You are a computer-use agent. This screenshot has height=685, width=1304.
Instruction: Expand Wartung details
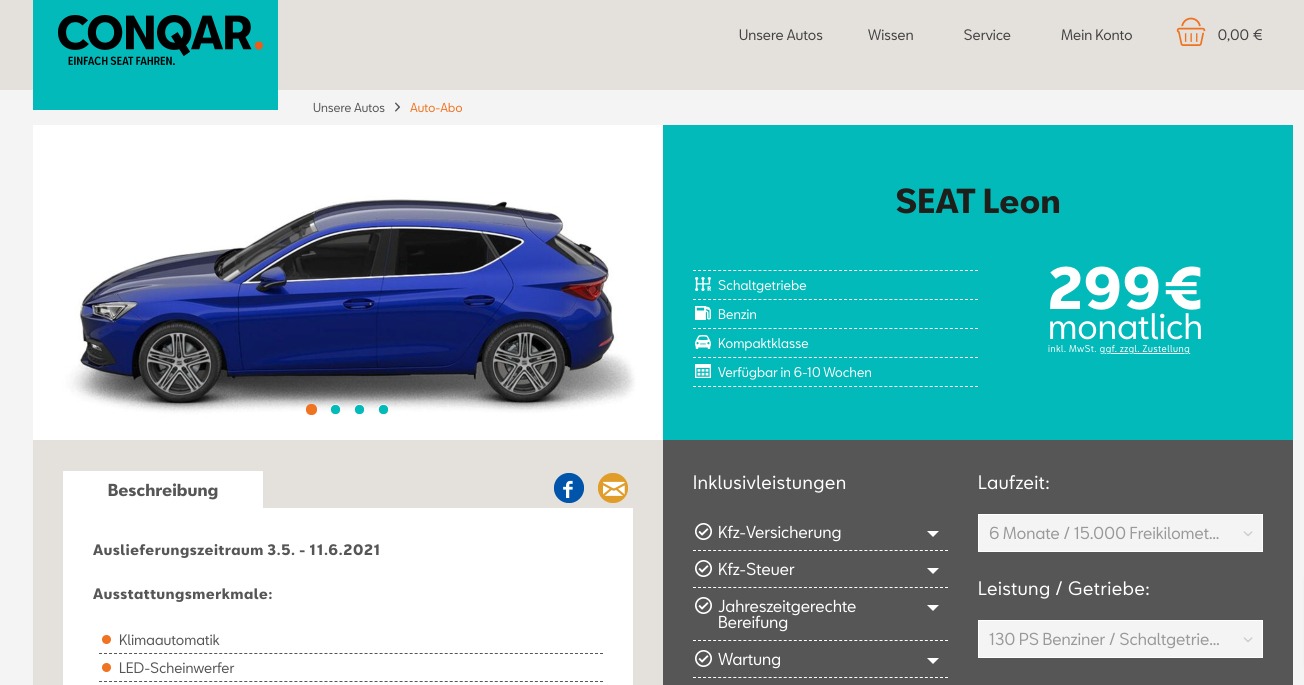click(x=933, y=661)
